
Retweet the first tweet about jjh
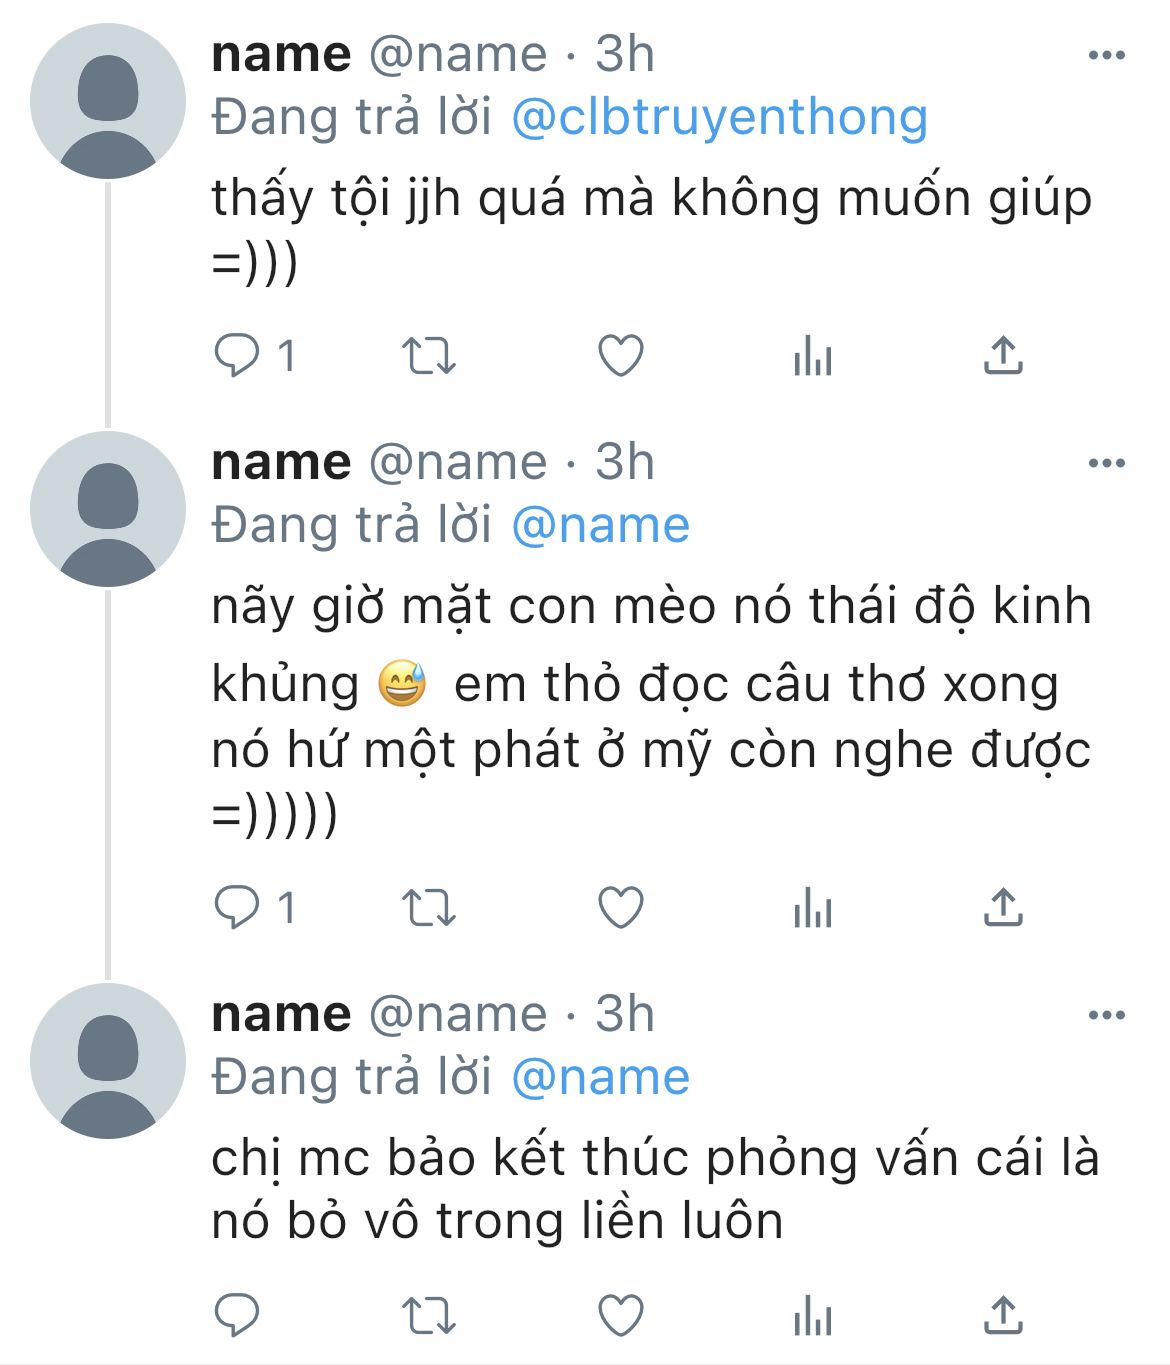tap(428, 355)
